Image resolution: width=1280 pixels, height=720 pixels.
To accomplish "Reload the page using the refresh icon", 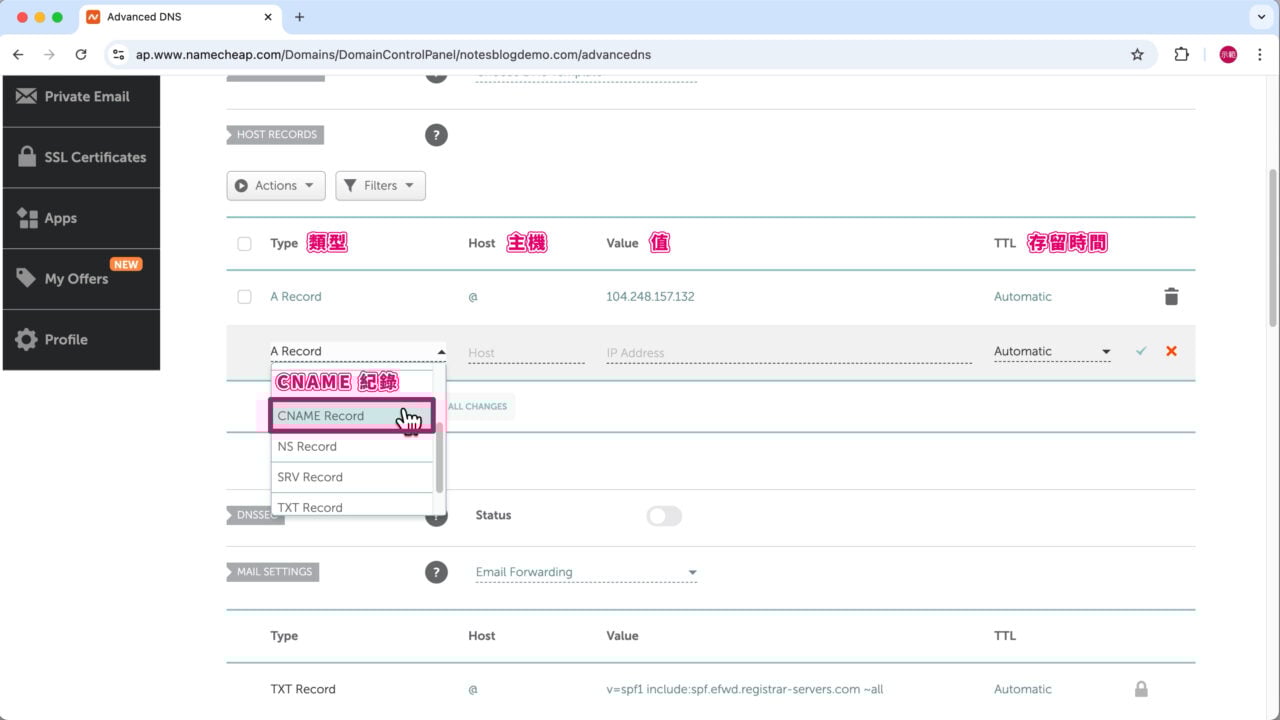I will pyautogui.click(x=81, y=55).
